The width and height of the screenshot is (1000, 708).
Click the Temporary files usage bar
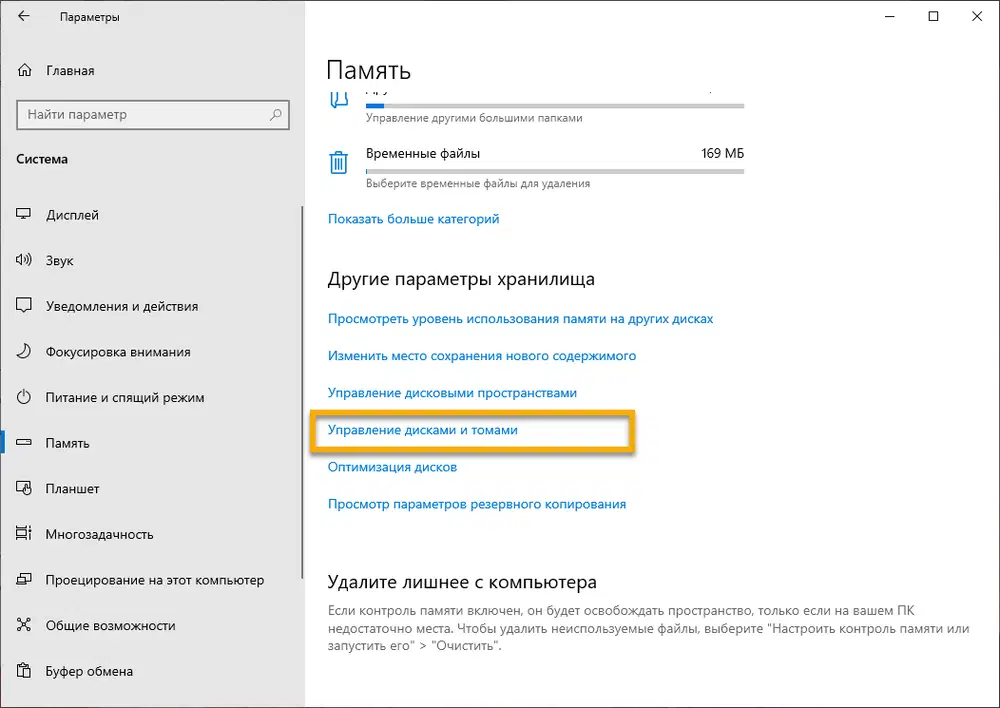(x=555, y=171)
